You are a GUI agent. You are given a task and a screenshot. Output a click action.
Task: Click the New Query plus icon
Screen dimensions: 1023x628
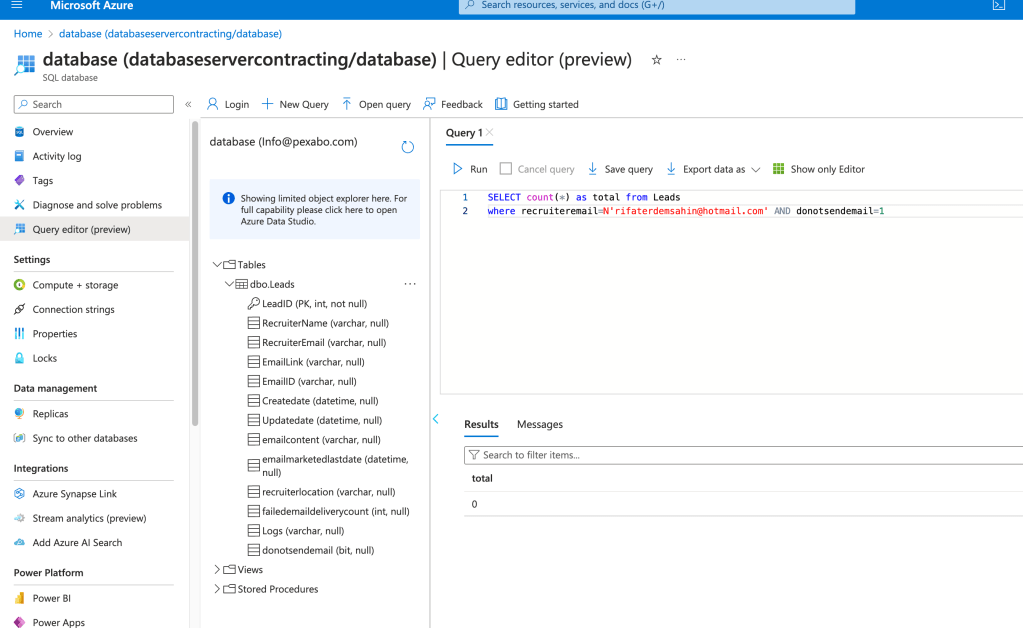[267, 104]
